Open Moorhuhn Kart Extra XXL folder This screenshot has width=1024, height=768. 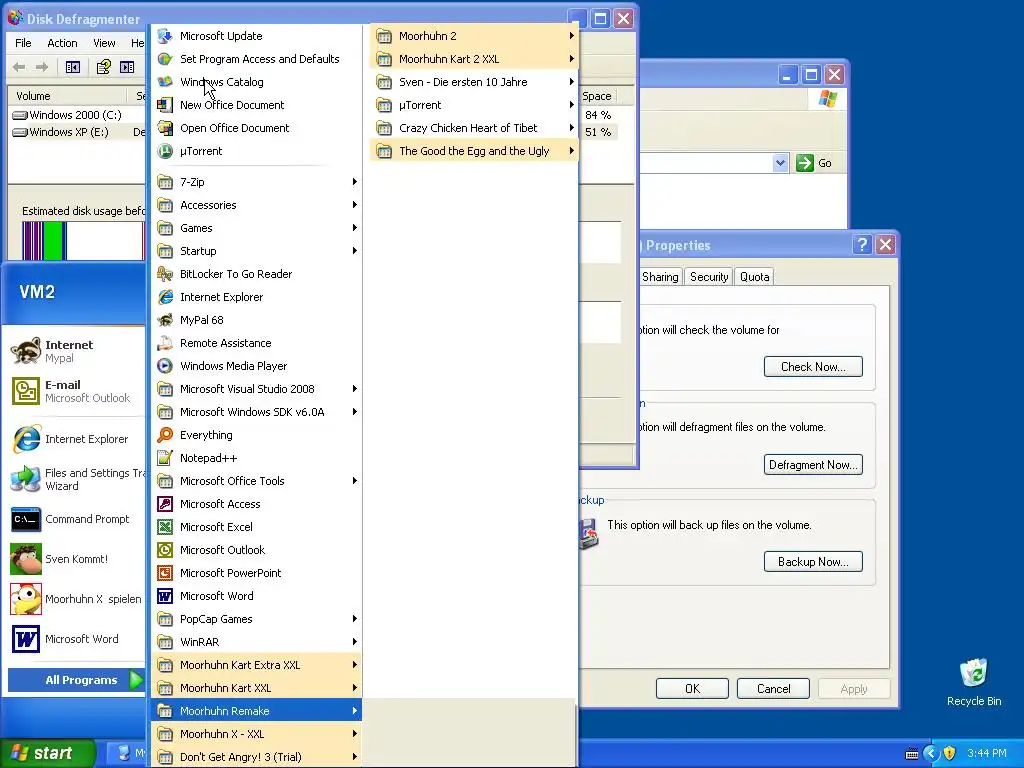point(256,665)
